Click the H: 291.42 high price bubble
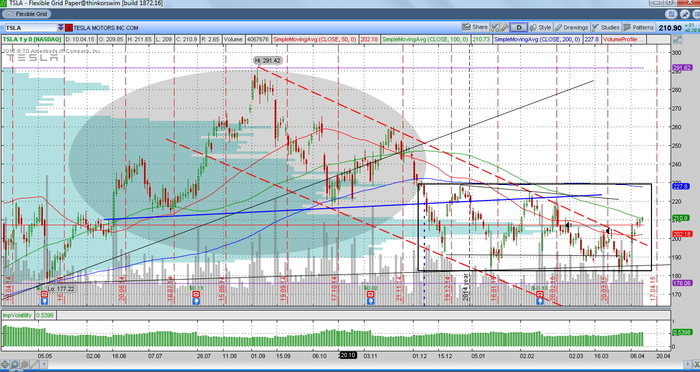The image size is (700, 372). [x=268, y=60]
